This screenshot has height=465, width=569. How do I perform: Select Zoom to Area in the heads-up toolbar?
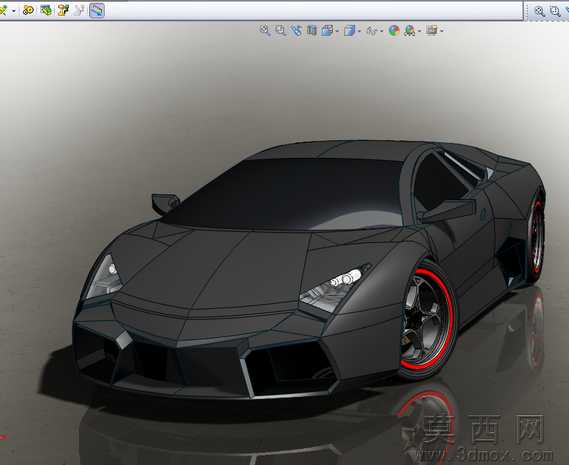[x=280, y=30]
